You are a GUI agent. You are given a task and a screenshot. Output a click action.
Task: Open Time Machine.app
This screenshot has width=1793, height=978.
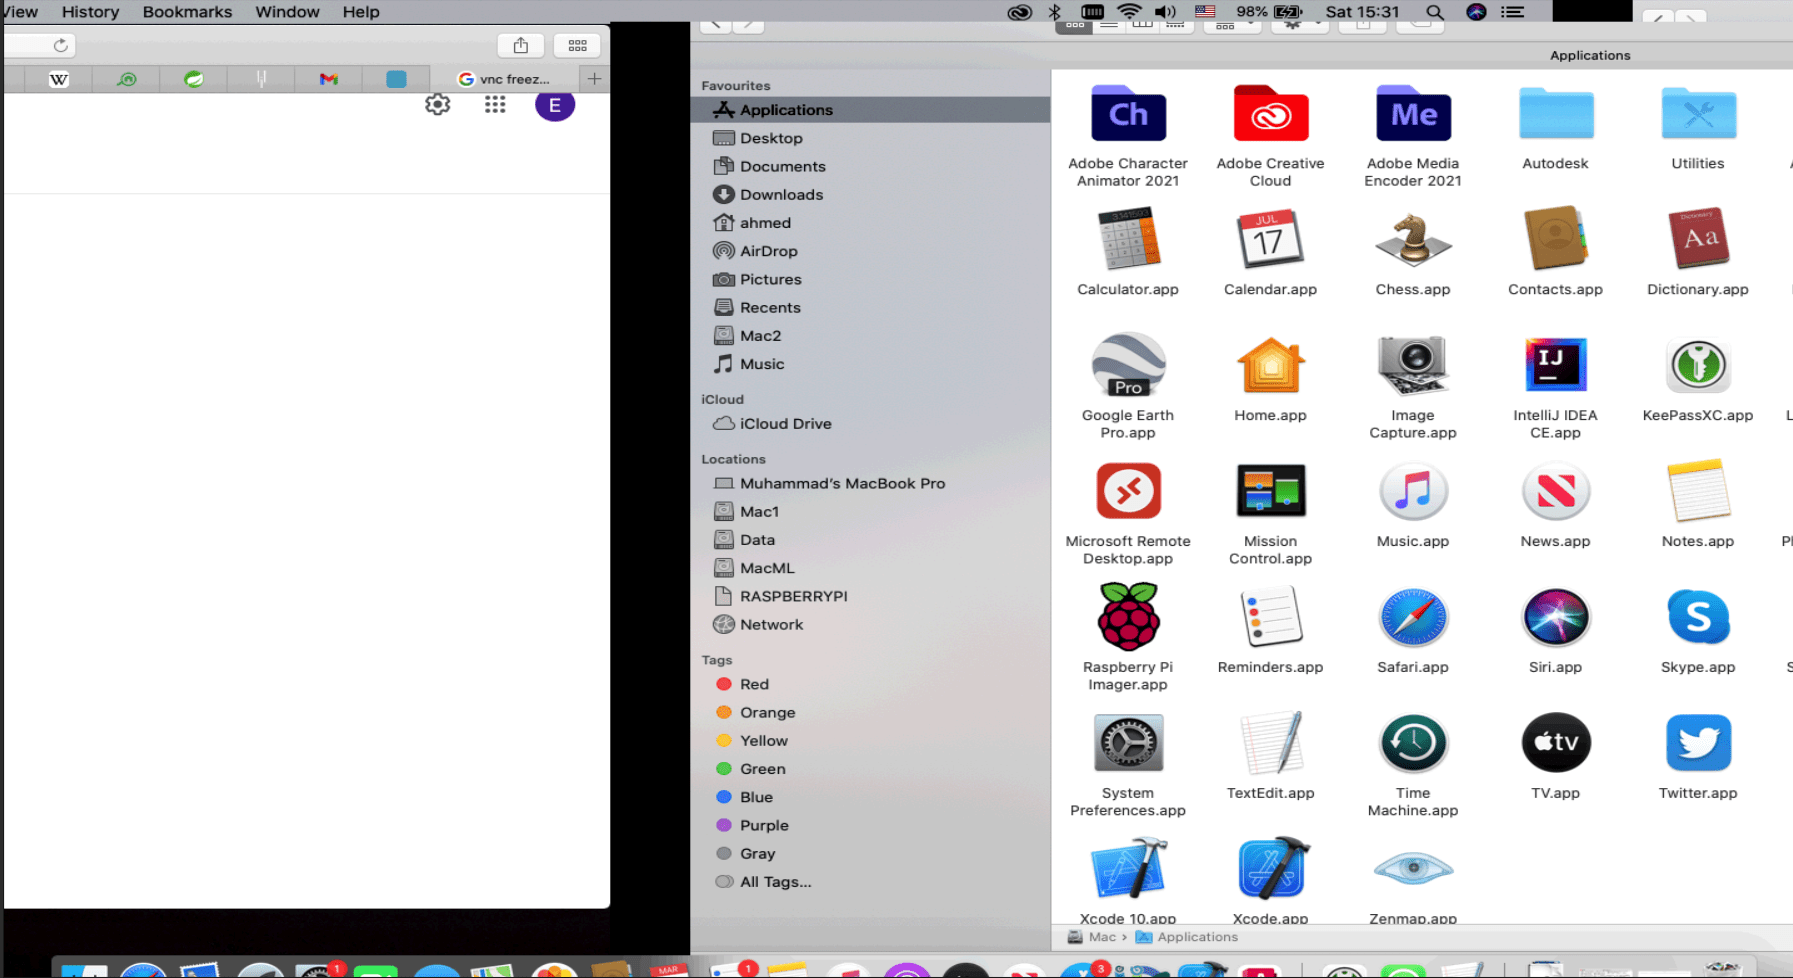[x=1412, y=742]
